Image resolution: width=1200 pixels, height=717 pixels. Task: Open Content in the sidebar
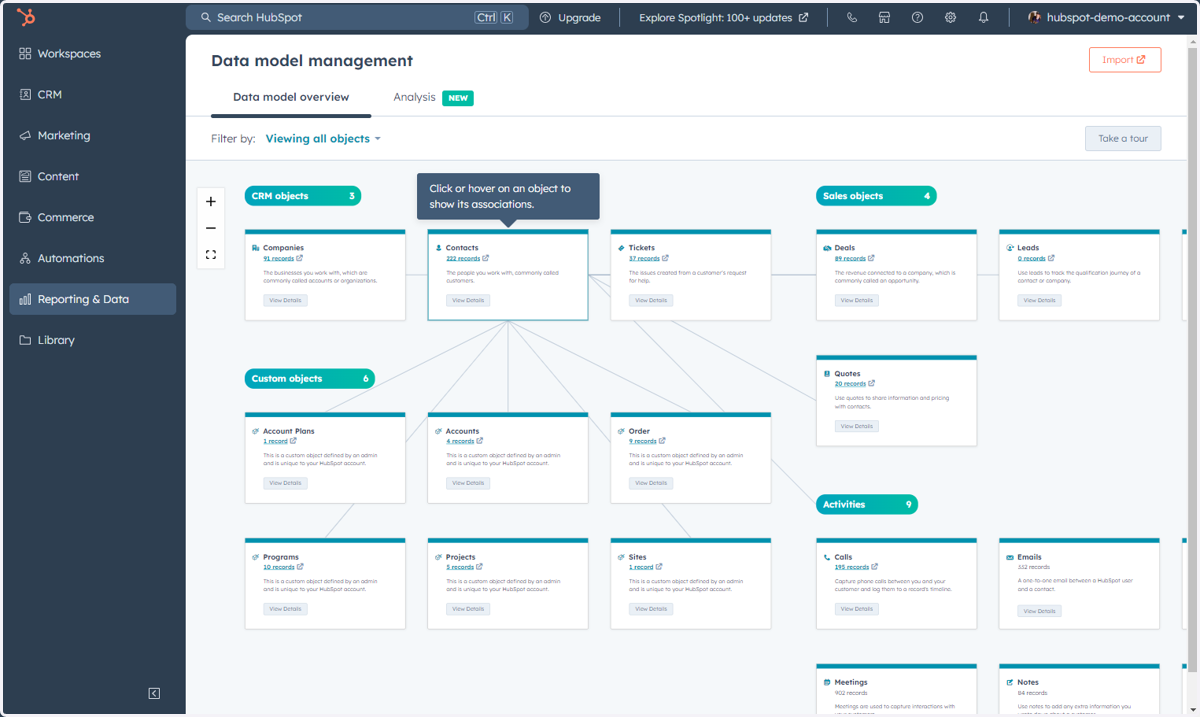coord(93,177)
